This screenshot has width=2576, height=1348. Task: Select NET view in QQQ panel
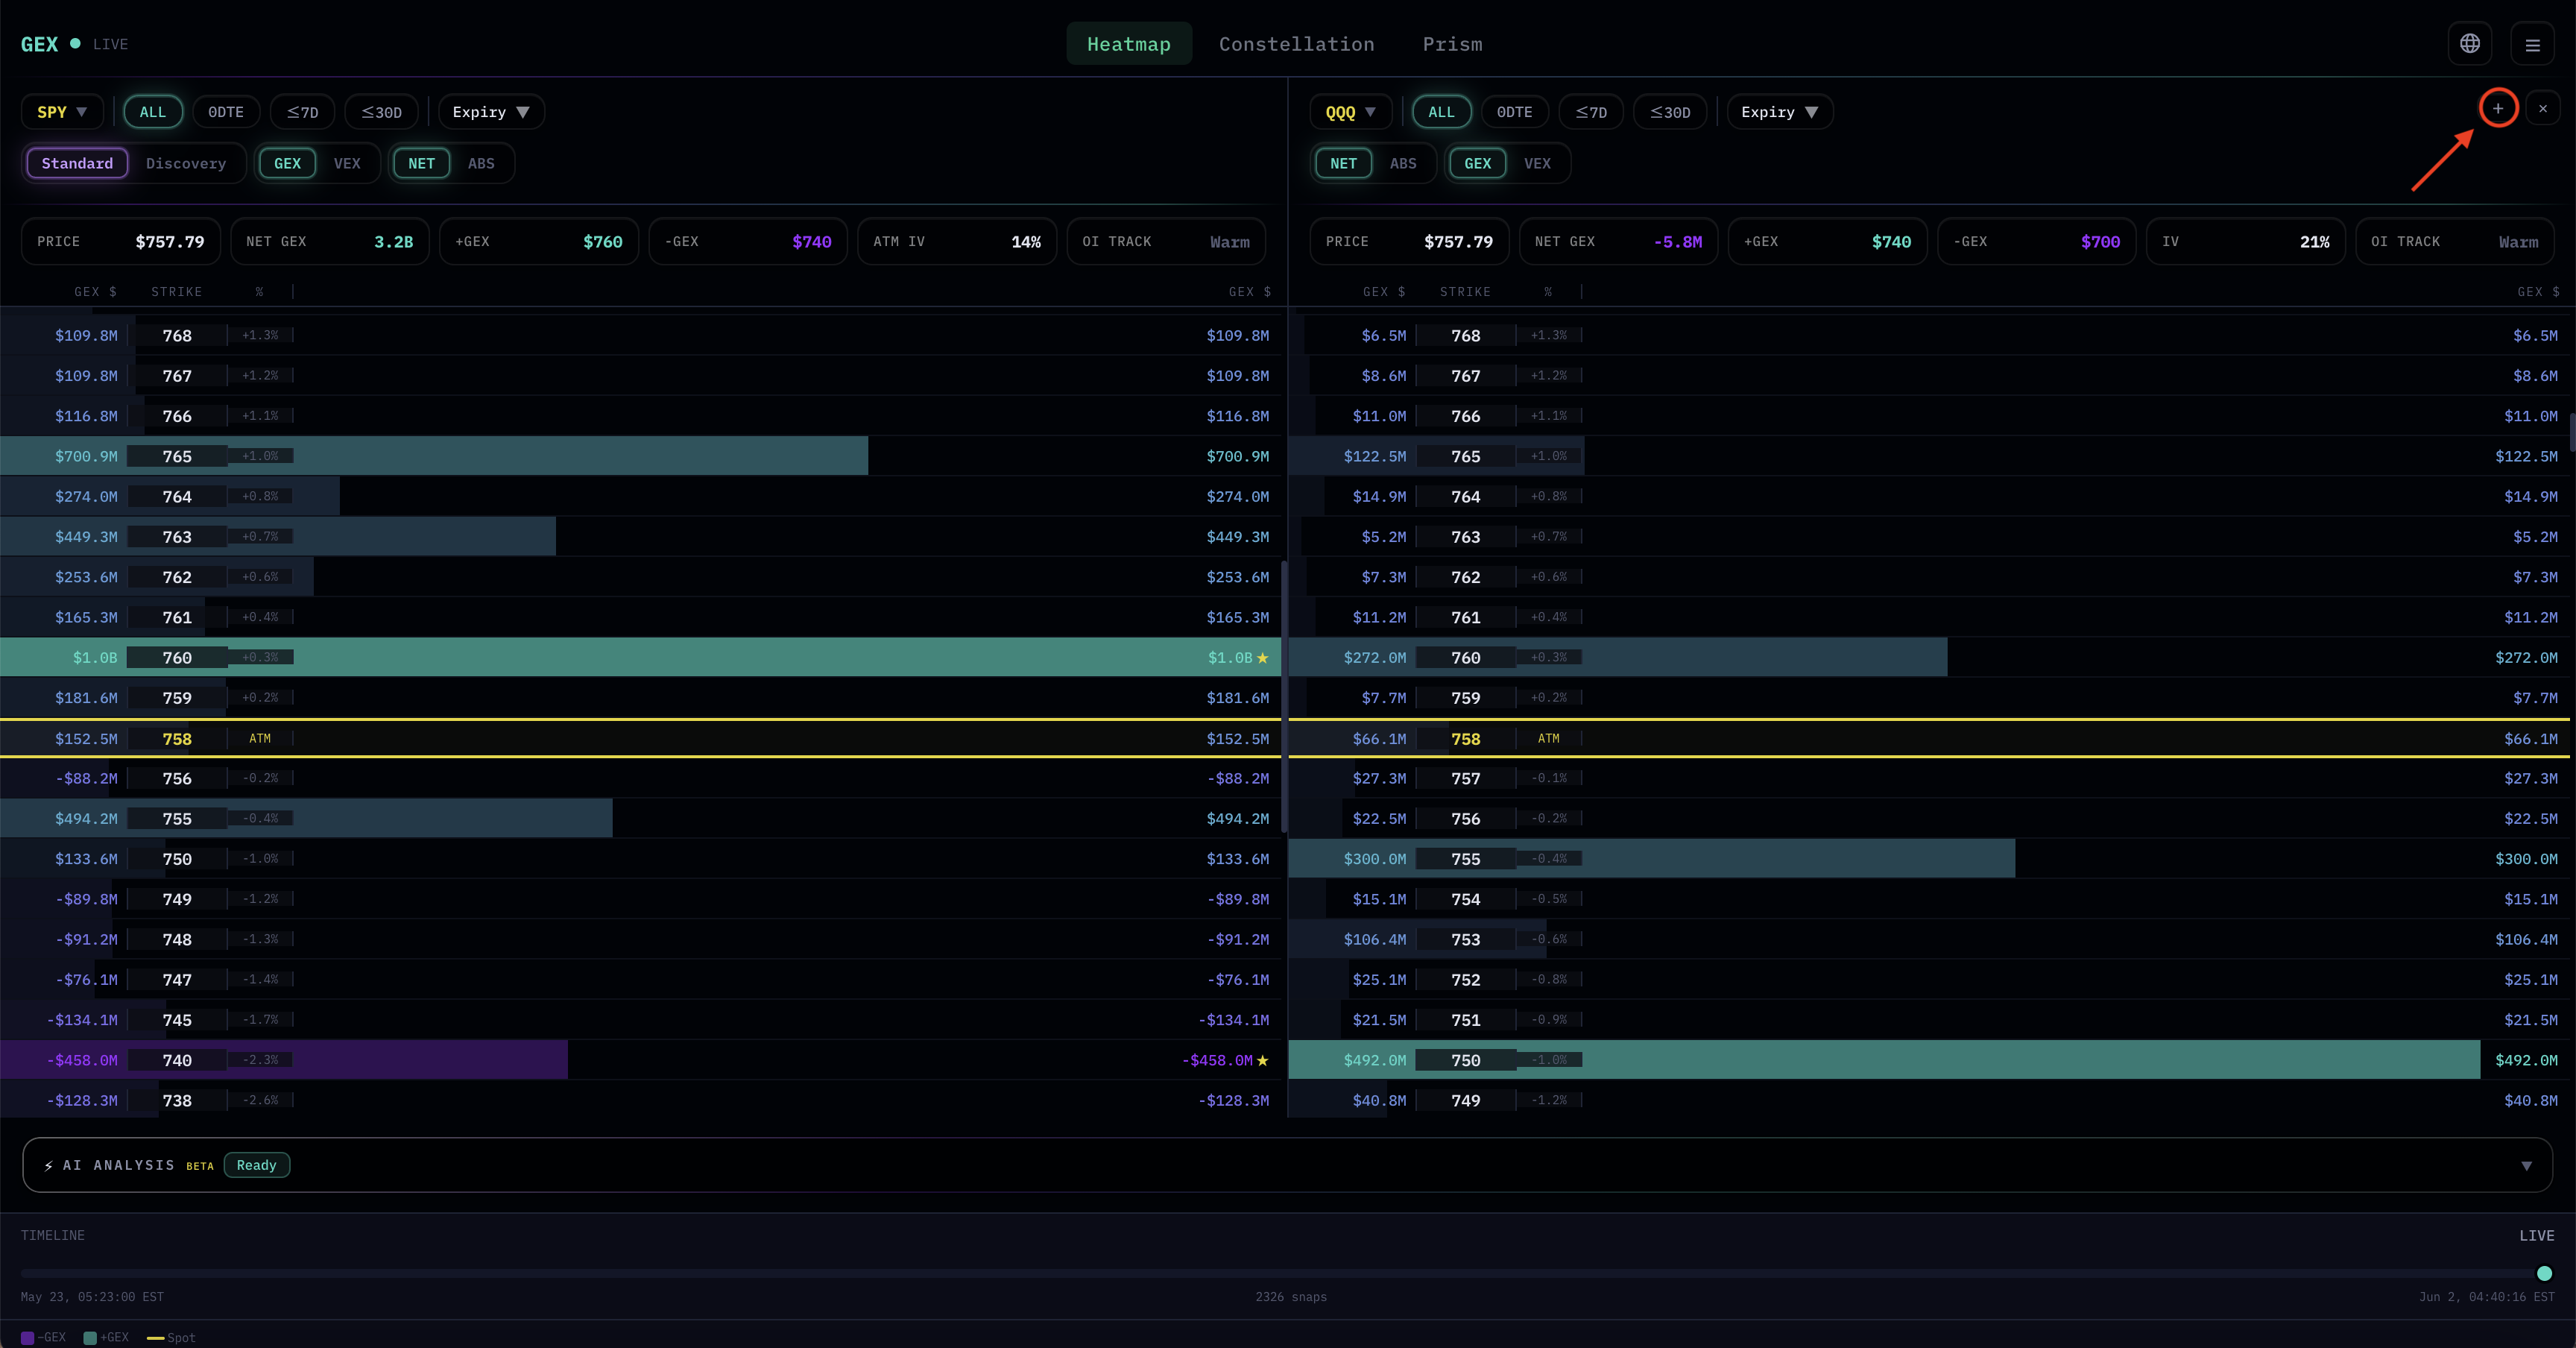pyautogui.click(x=1343, y=163)
